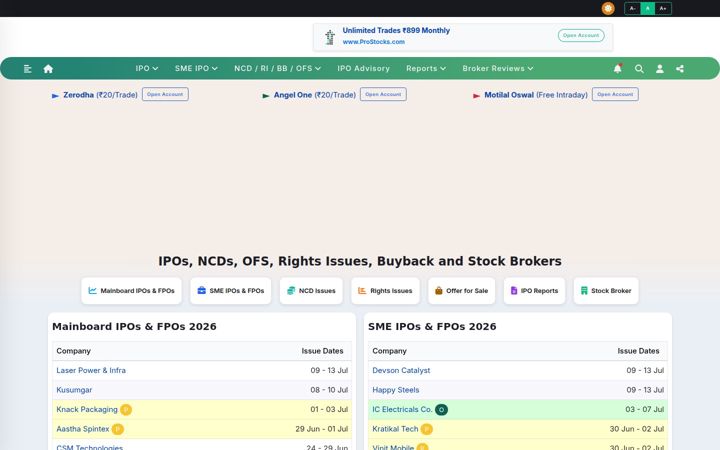Image resolution: width=720 pixels, height=450 pixels.
Task: Expand the IPO dropdown menu
Action: 146,68
